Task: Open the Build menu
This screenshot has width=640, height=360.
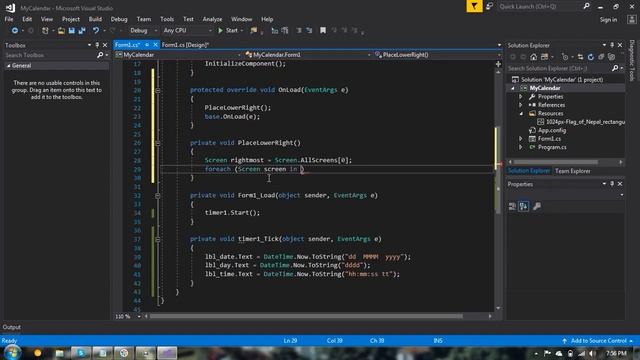Action: (95, 19)
